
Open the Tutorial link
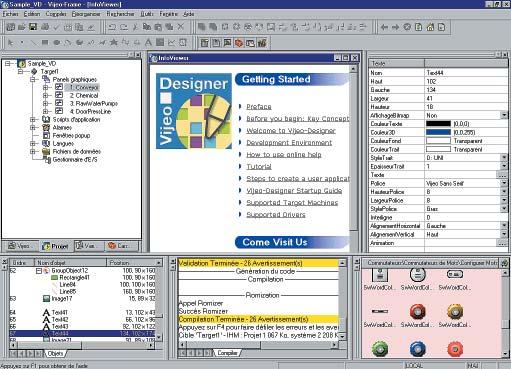pyautogui.click(x=259, y=166)
